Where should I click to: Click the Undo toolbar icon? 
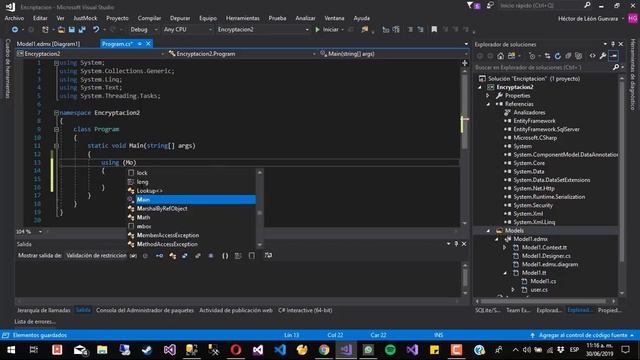[x=96, y=29]
